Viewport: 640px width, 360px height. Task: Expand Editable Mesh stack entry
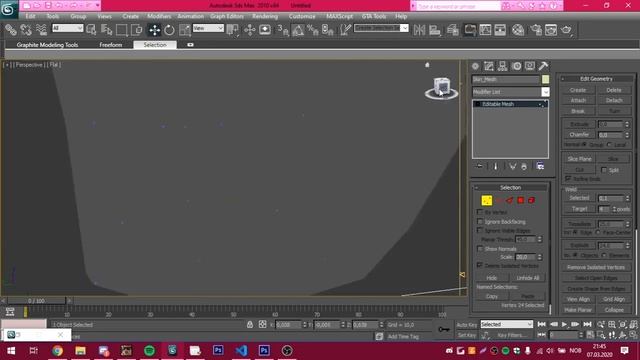[477, 104]
